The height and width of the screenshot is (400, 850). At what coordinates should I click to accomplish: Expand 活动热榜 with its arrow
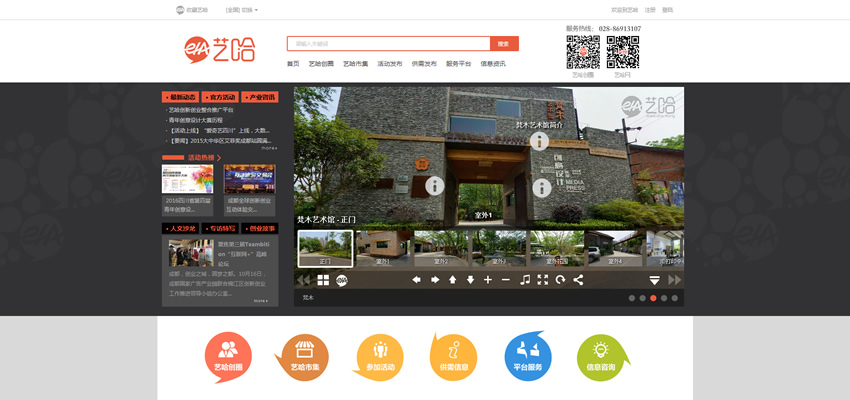(219, 157)
